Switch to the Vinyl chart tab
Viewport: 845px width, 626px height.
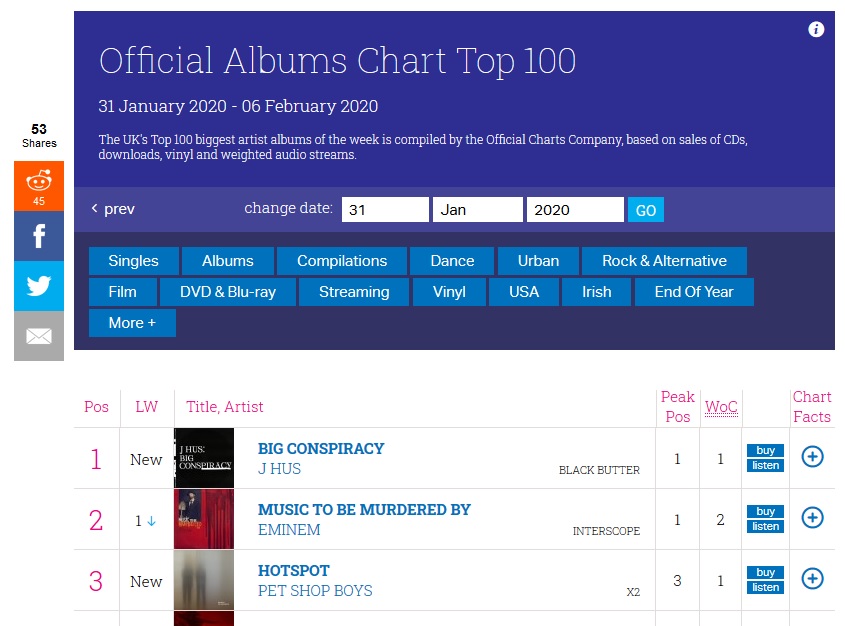(449, 292)
